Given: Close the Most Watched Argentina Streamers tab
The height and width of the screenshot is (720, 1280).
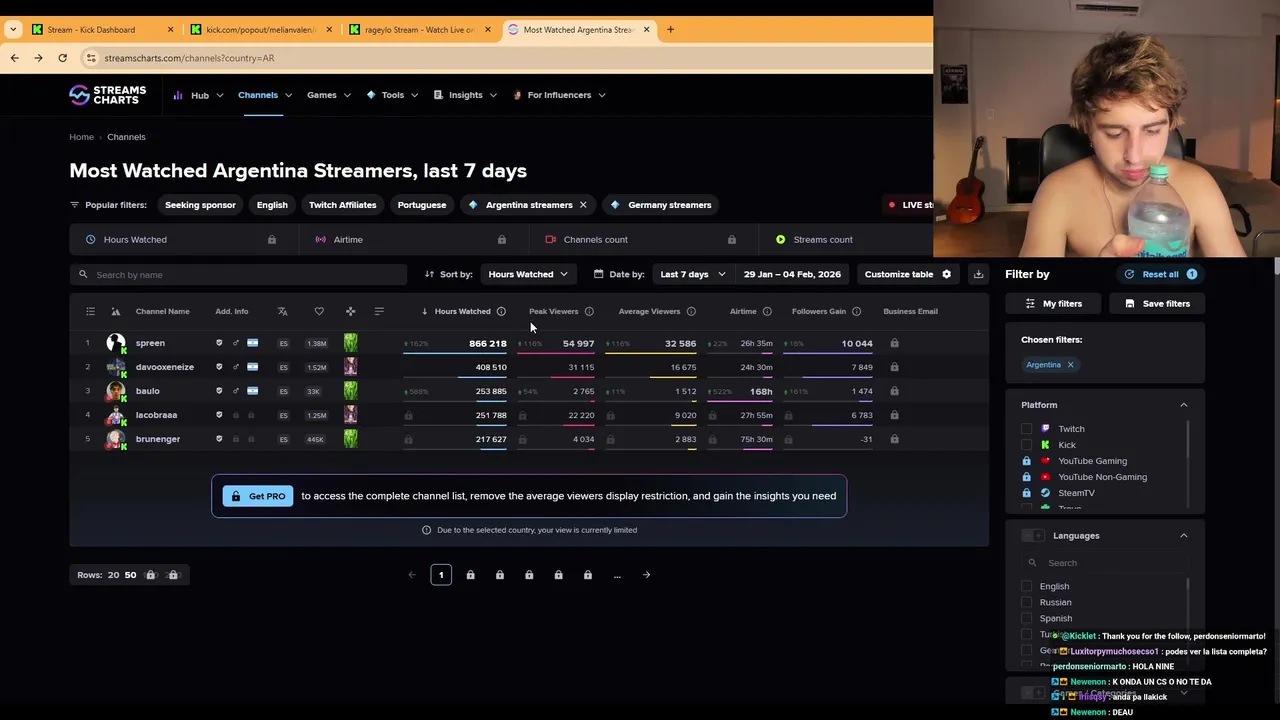Looking at the screenshot, I should (646, 29).
